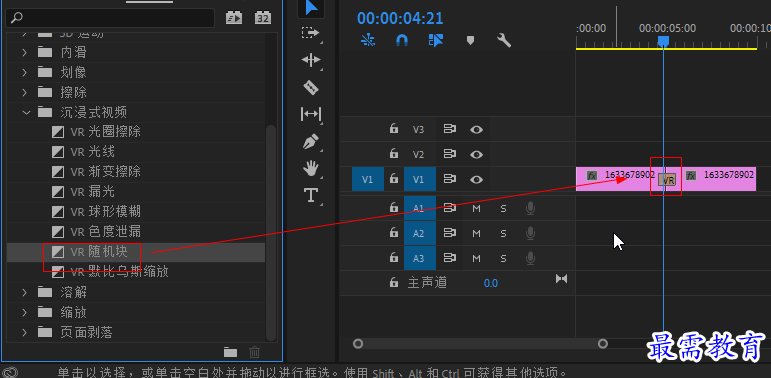Open Creative Cloud icon in status bar
The image size is (771, 378).
click(x=10, y=372)
